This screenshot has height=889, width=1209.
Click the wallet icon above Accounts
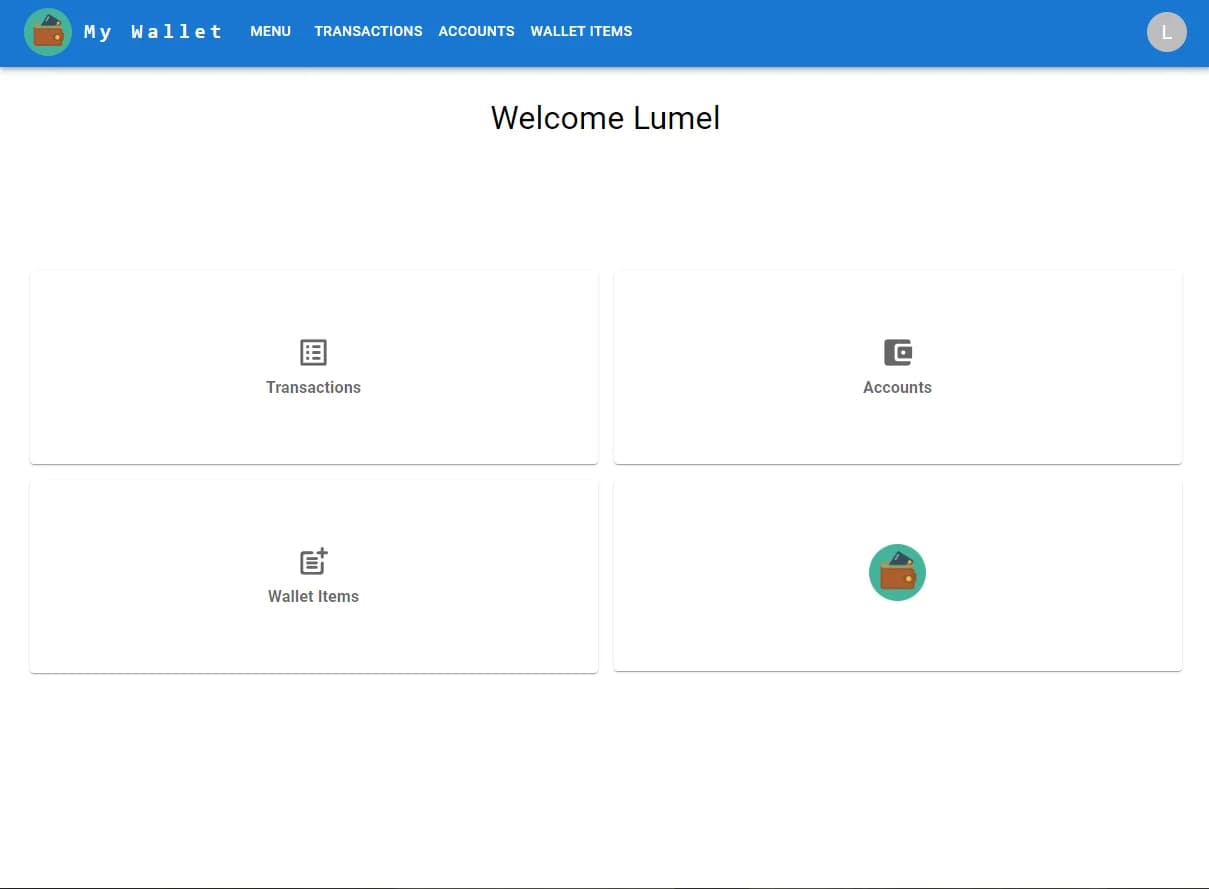(897, 352)
